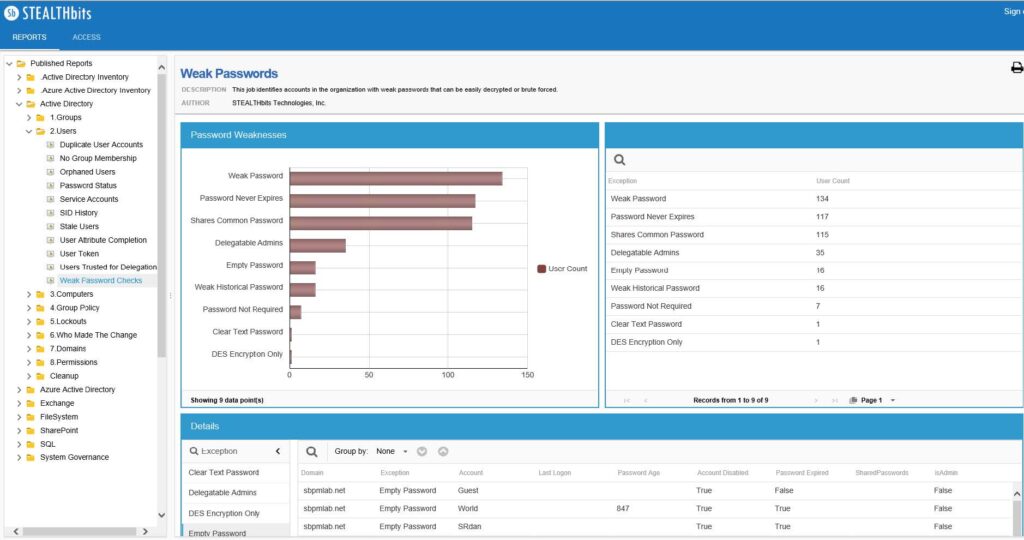The height and width of the screenshot is (540, 1024).
Task: Collapse the Exception filter panel with the chevron
Action: click(x=278, y=451)
